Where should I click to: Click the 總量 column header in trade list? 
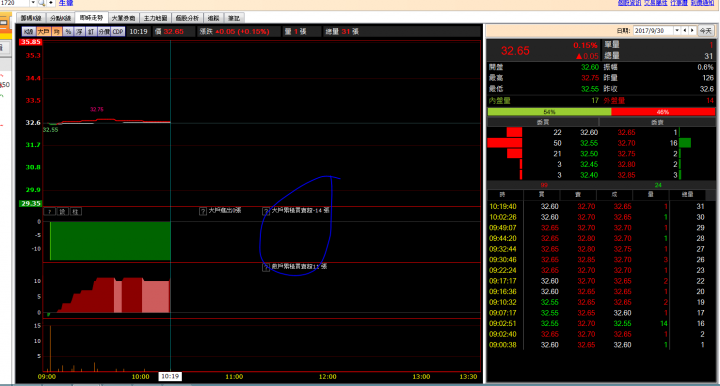pos(687,195)
